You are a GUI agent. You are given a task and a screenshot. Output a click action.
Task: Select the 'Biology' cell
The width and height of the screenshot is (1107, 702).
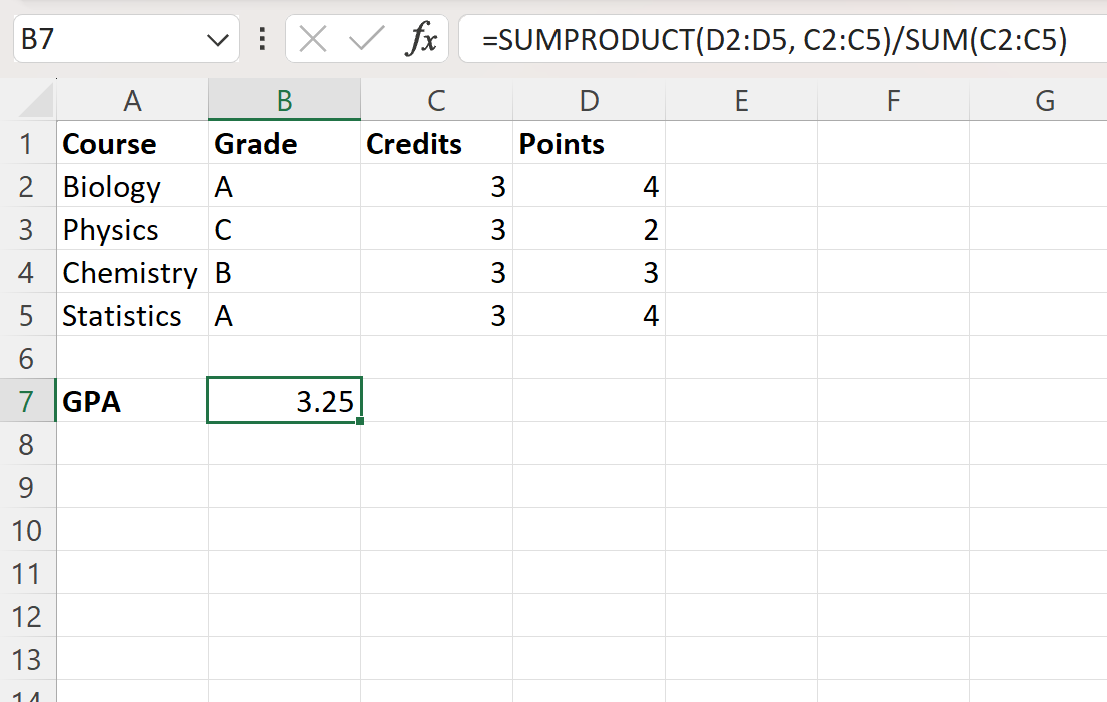coord(132,186)
